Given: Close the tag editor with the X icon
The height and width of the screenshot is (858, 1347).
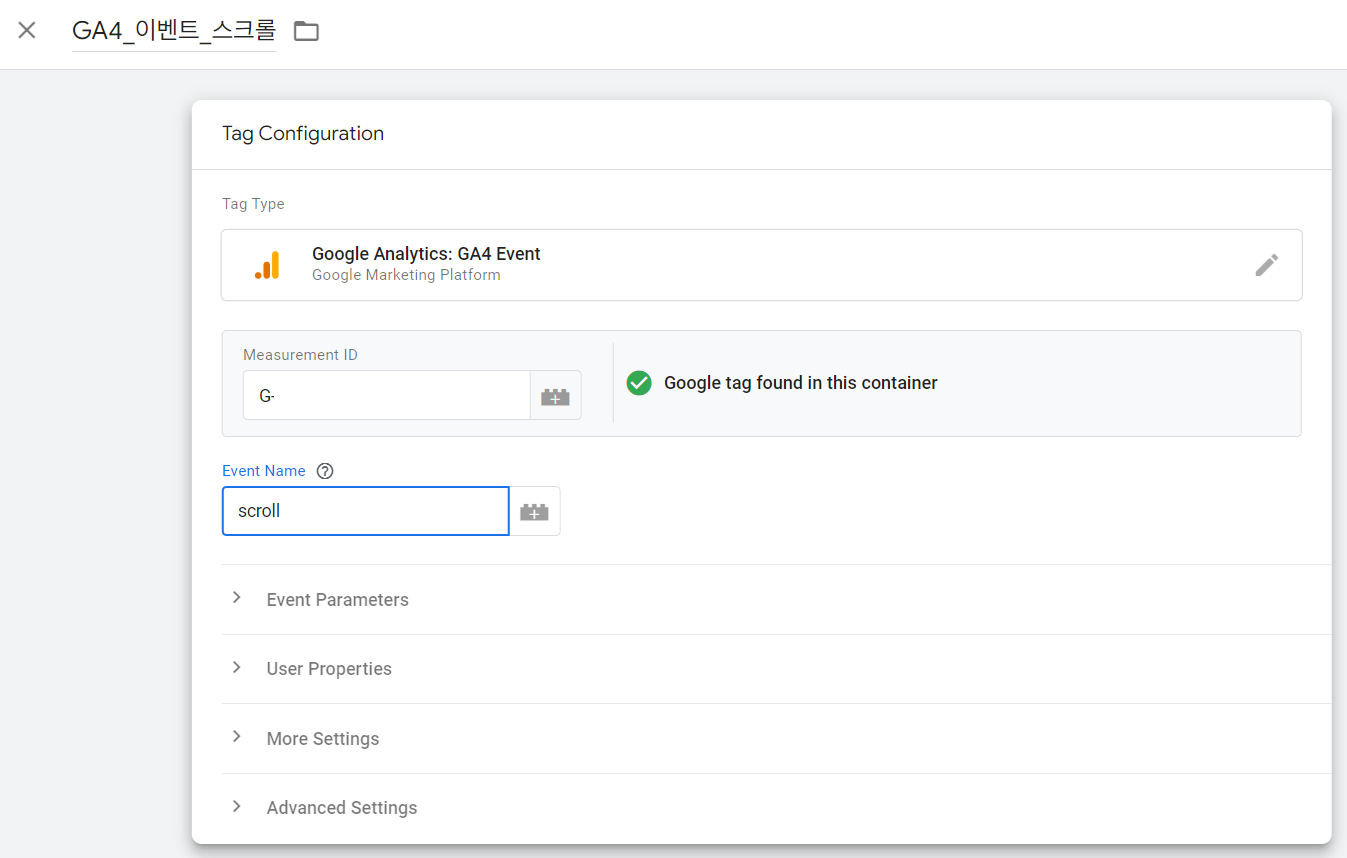Looking at the screenshot, I should coord(27,30).
